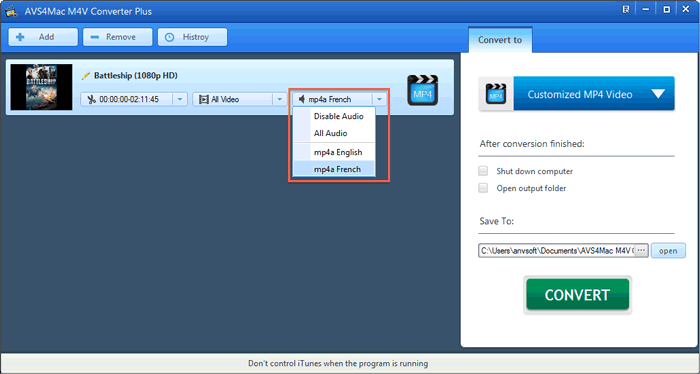
Task: Switch to the Convert to tab
Action: tap(500, 40)
